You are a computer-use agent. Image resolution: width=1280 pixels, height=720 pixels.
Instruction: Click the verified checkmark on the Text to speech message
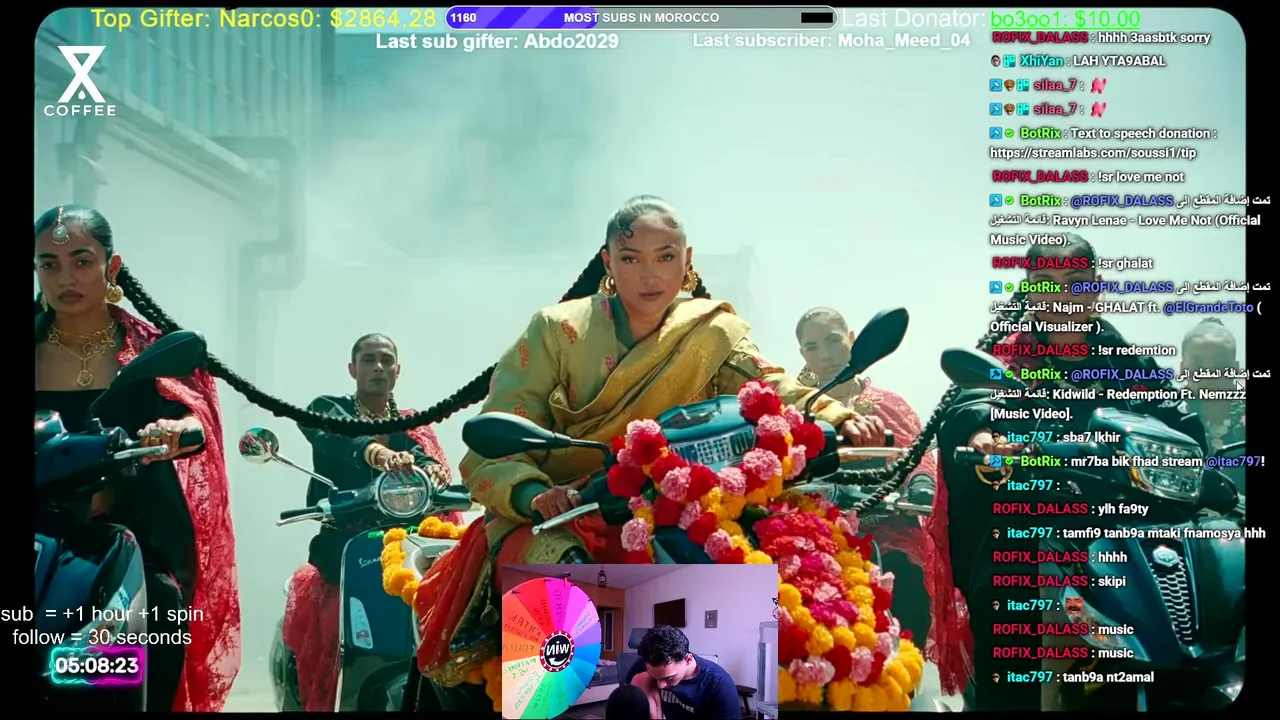1010,133
